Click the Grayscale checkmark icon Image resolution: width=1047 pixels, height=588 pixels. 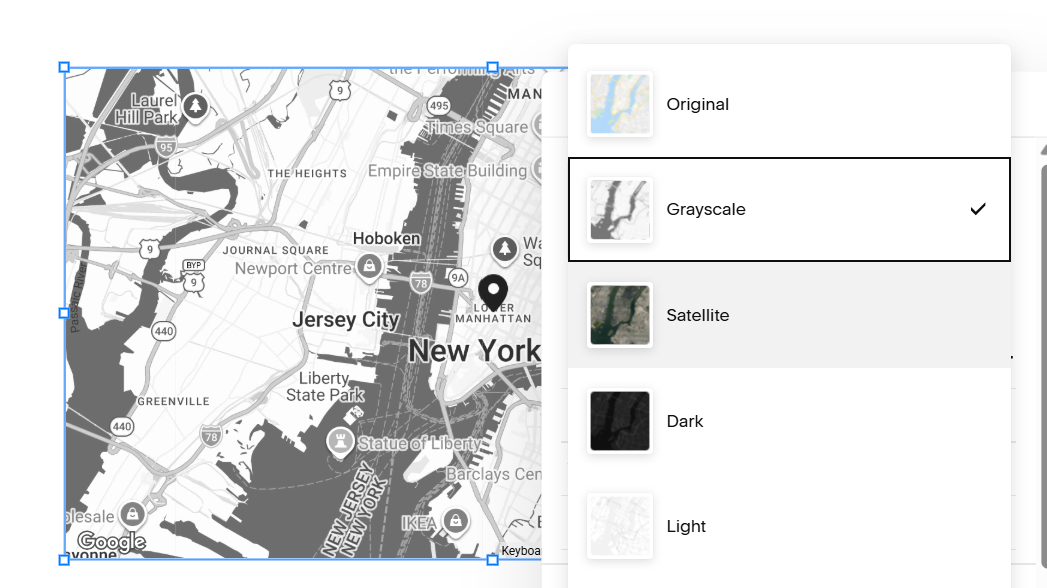(978, 209)
